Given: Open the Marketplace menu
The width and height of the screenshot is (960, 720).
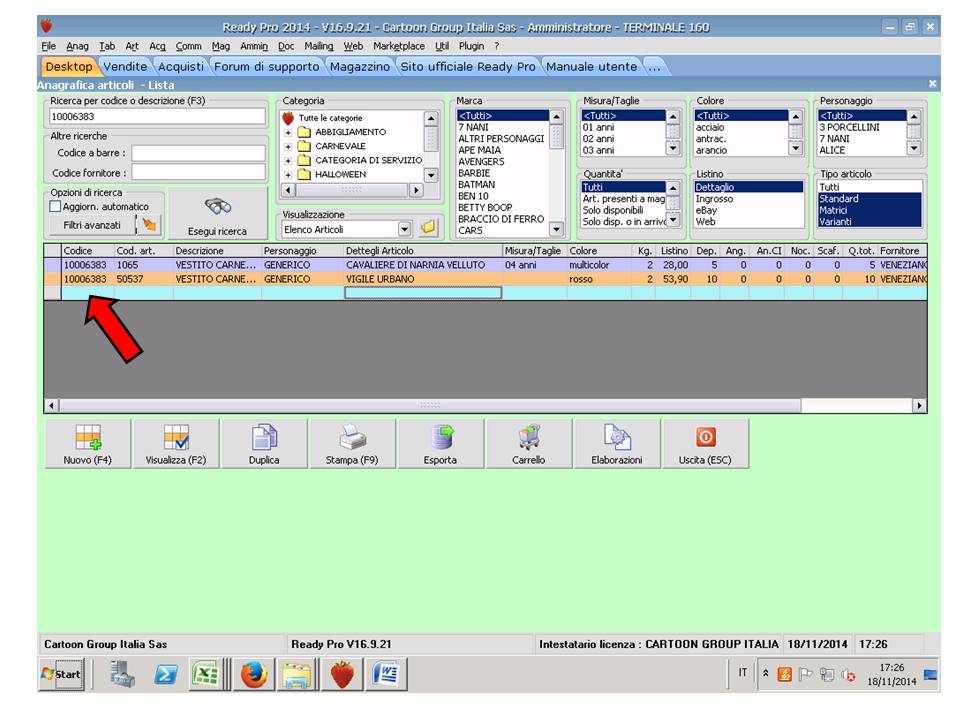Looking at the screenshot, I should (x=399, y=46).
